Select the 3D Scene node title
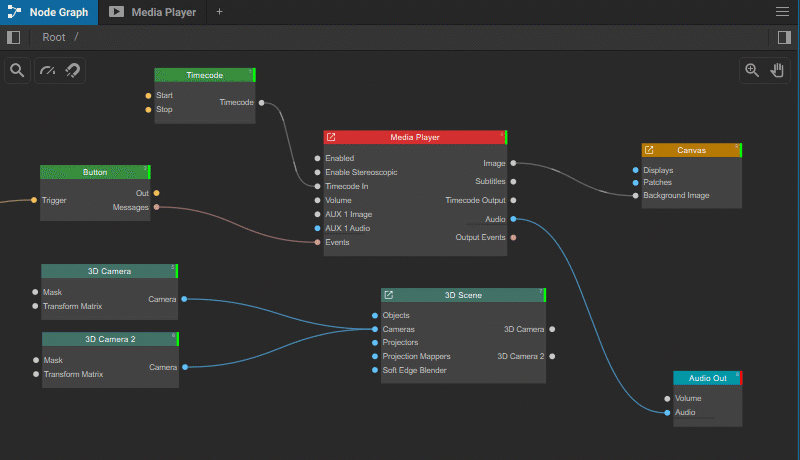This screenshot has width=800, height=460. 463,295
